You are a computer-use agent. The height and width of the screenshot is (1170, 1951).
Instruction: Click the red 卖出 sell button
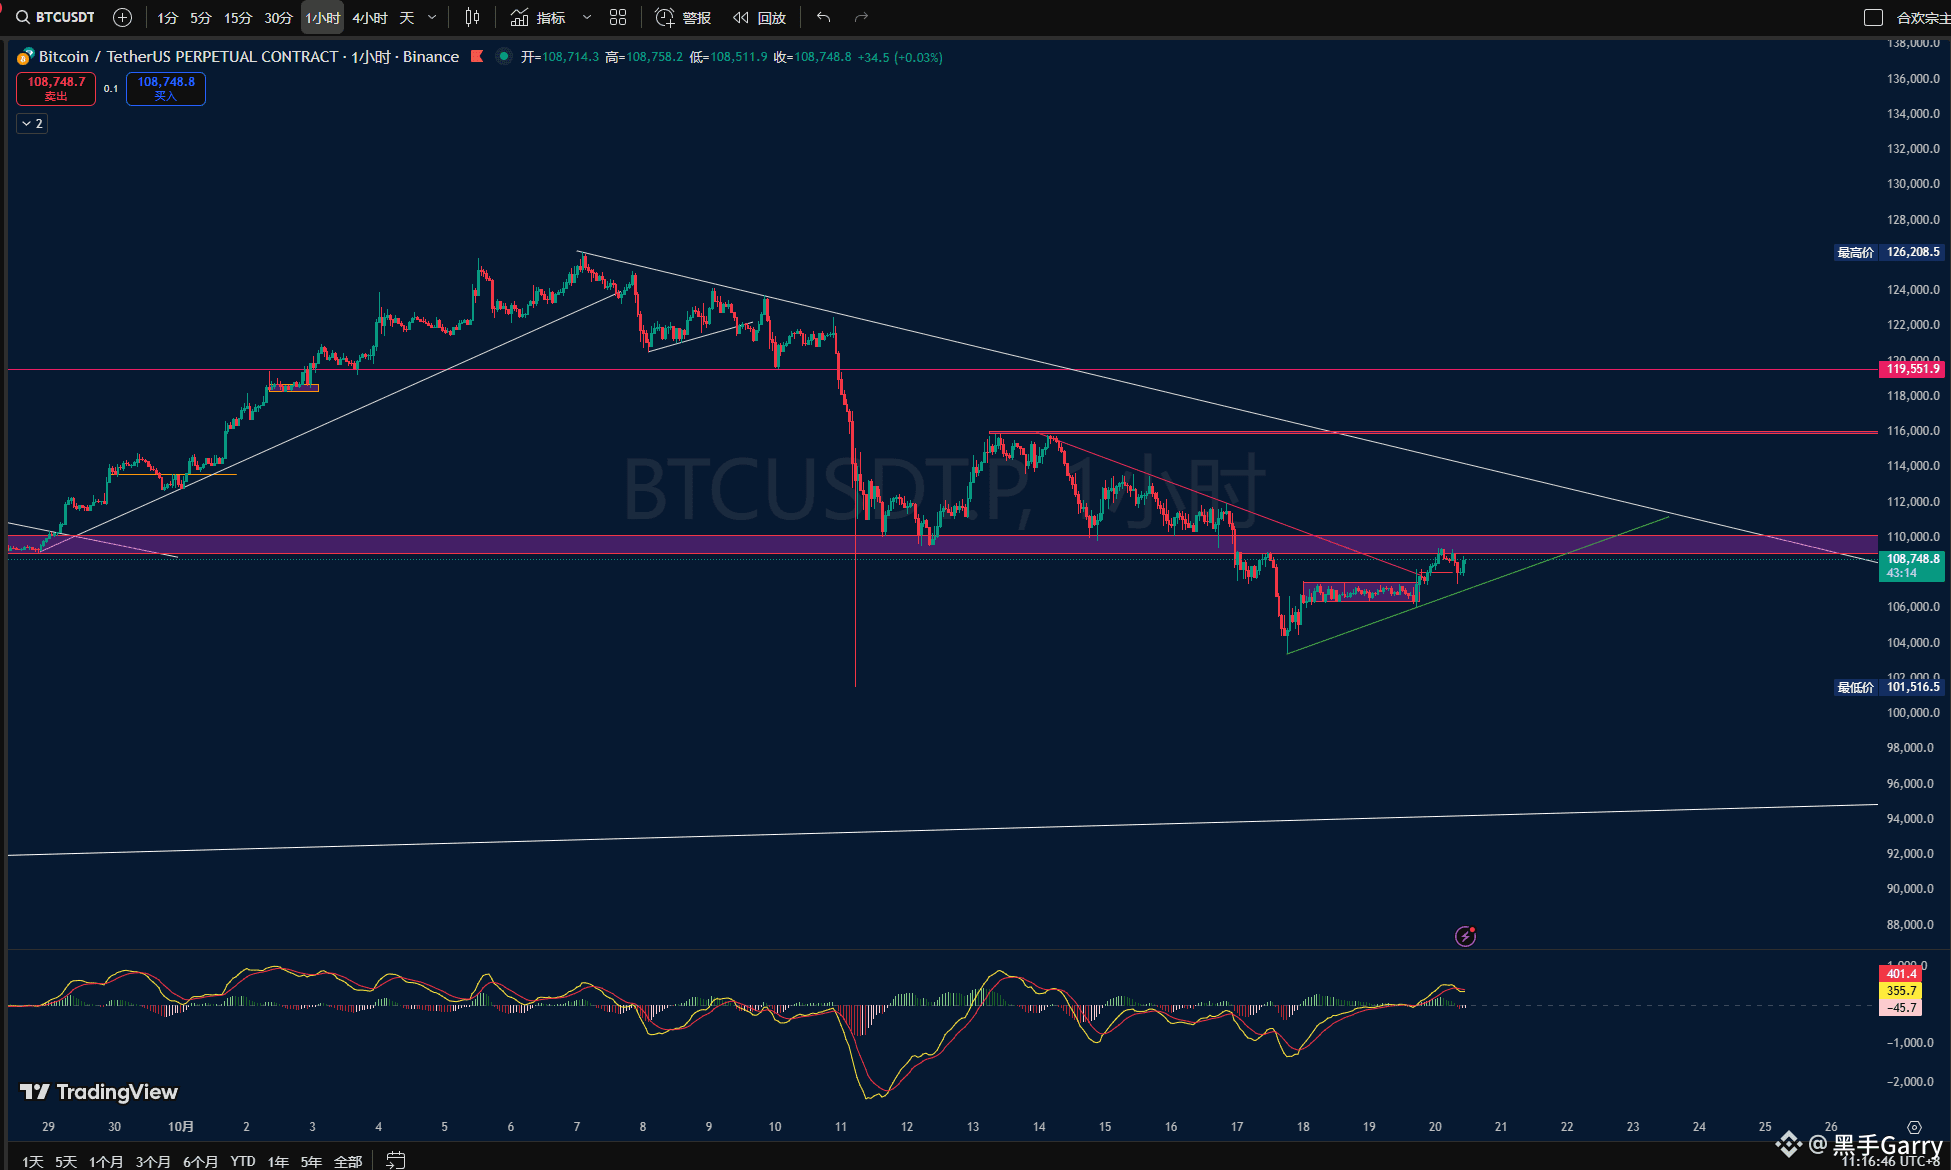click(x=56, y=88)
